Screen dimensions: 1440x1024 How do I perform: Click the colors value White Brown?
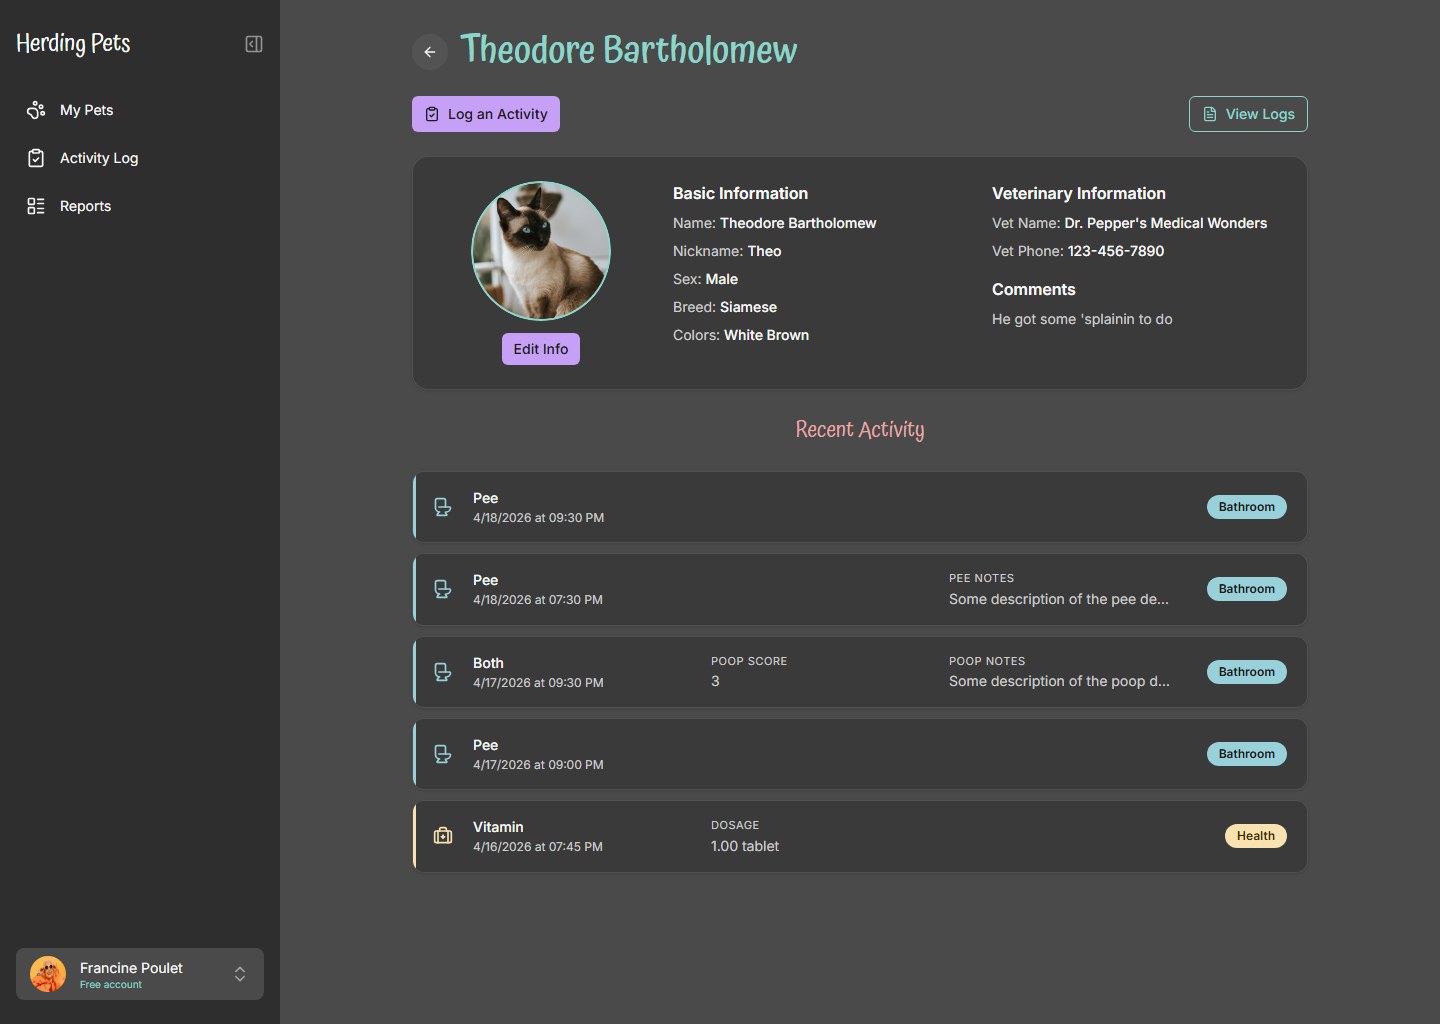(766, 335)
